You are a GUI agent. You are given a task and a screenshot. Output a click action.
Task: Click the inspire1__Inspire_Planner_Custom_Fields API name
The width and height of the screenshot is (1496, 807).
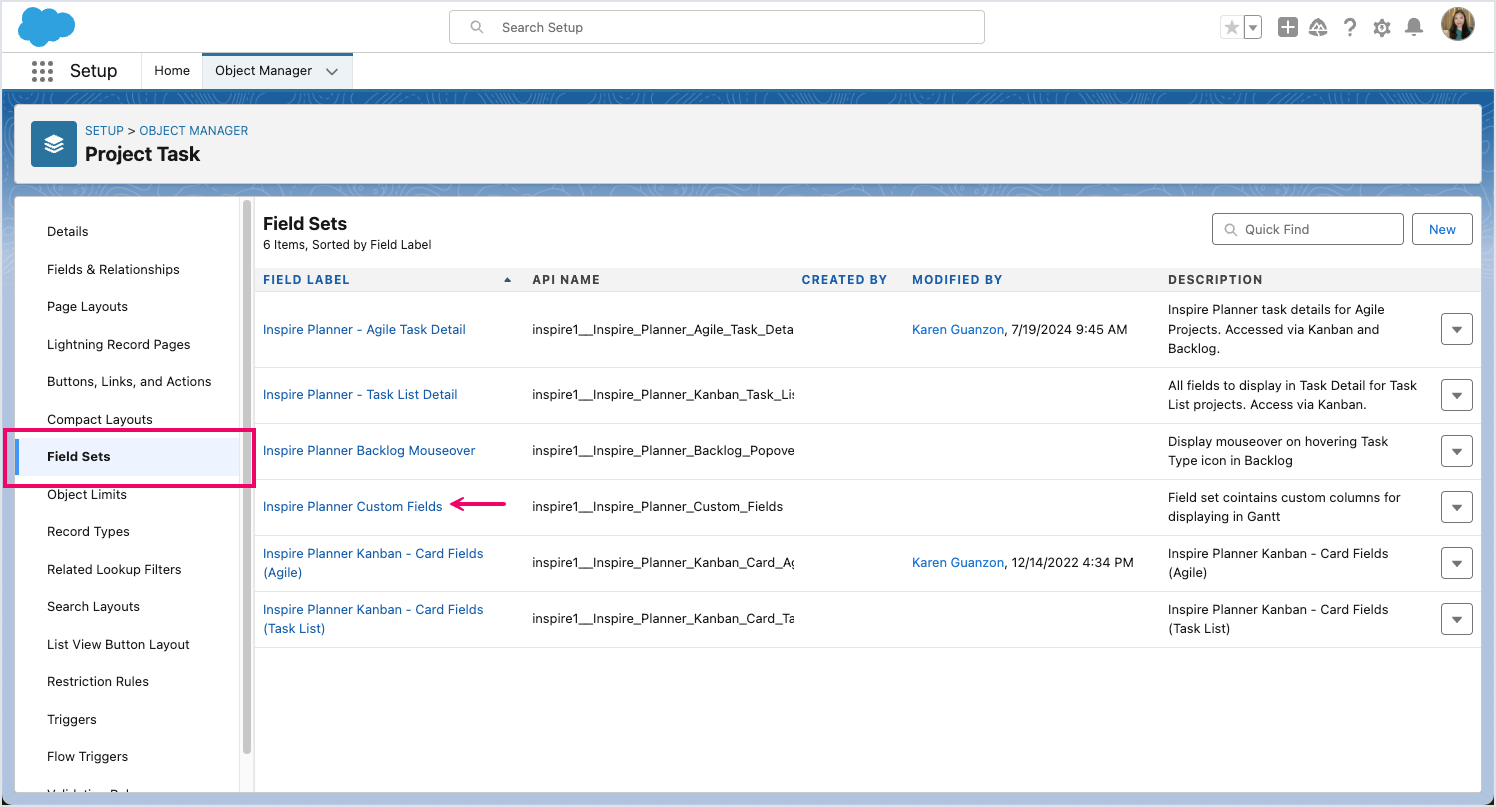pos(657,506)
